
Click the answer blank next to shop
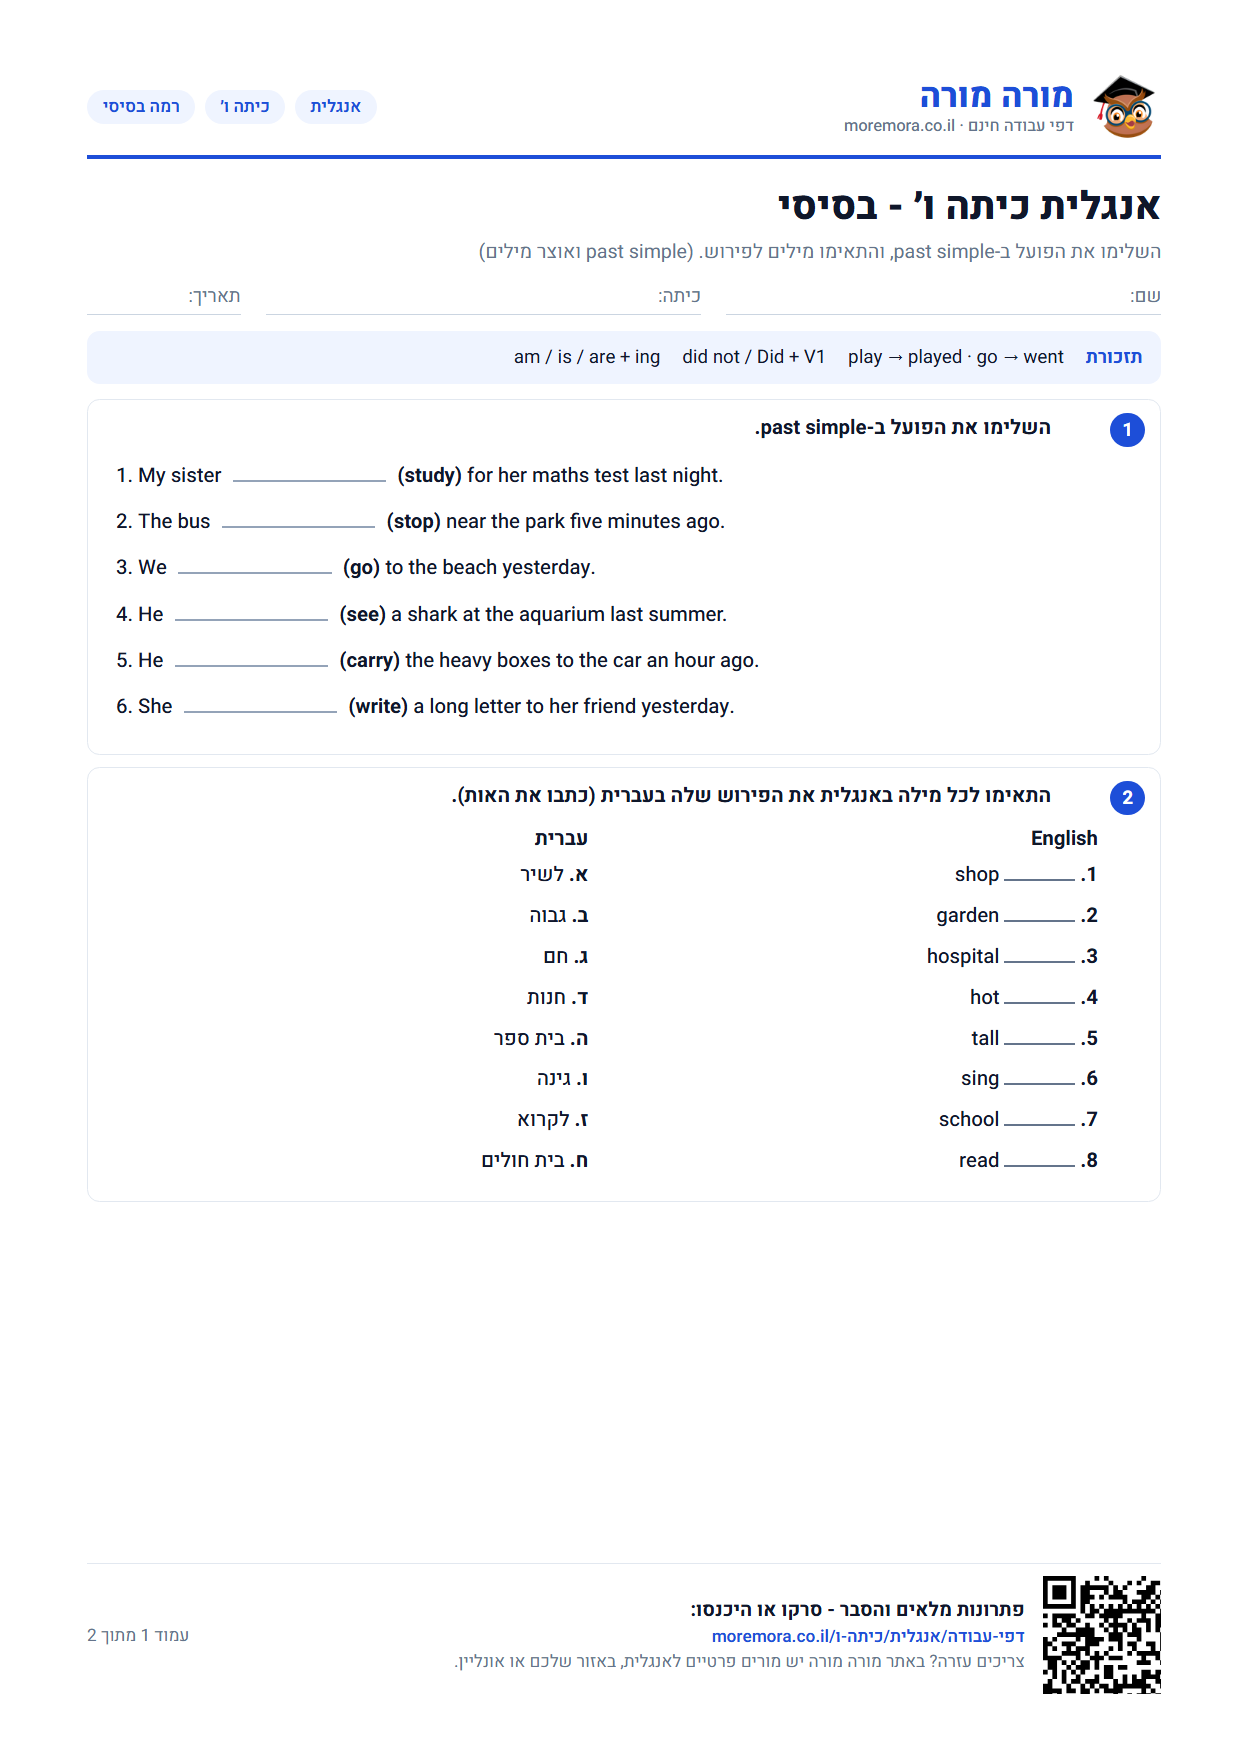point(1039,875)
